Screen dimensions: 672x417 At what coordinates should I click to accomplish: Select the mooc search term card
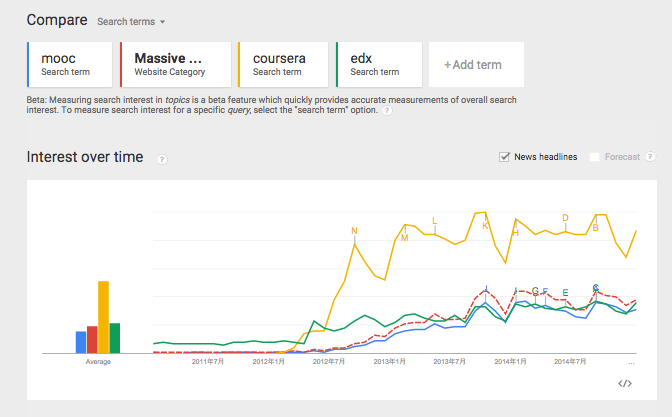tap(69, 64)
